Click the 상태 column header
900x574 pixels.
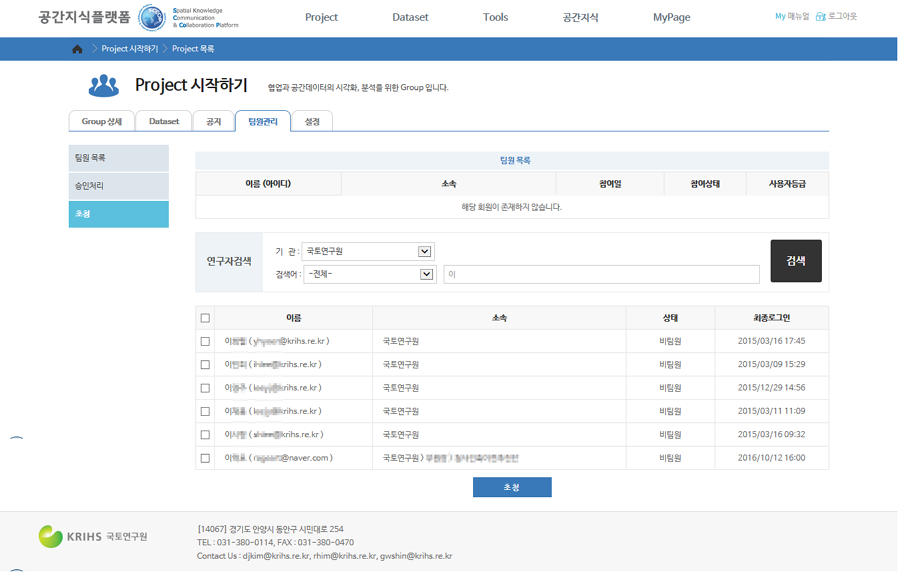click(x=670, y=318)
